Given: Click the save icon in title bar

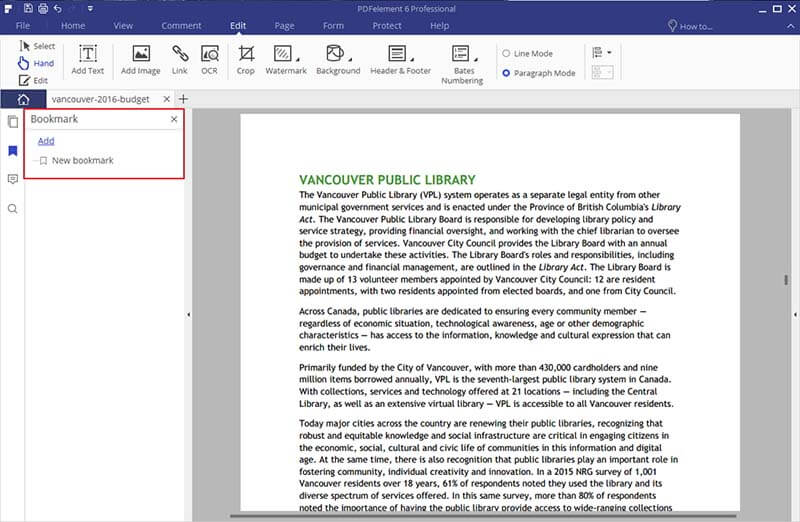Looking at the screenshot, I should (x=28, y=8).
